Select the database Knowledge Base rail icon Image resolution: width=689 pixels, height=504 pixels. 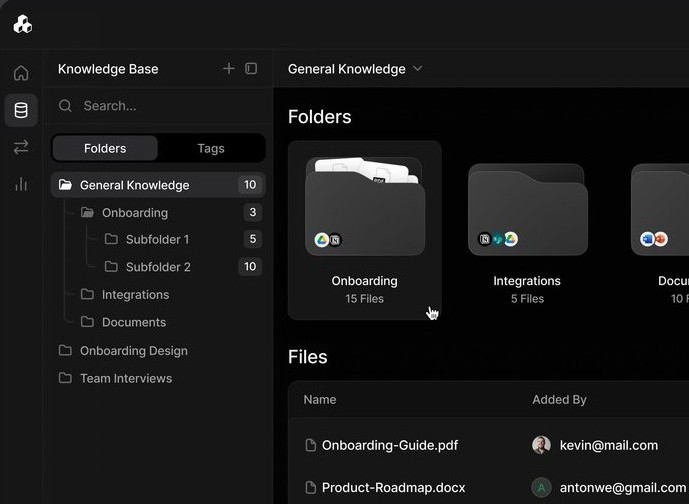[21, 110]
